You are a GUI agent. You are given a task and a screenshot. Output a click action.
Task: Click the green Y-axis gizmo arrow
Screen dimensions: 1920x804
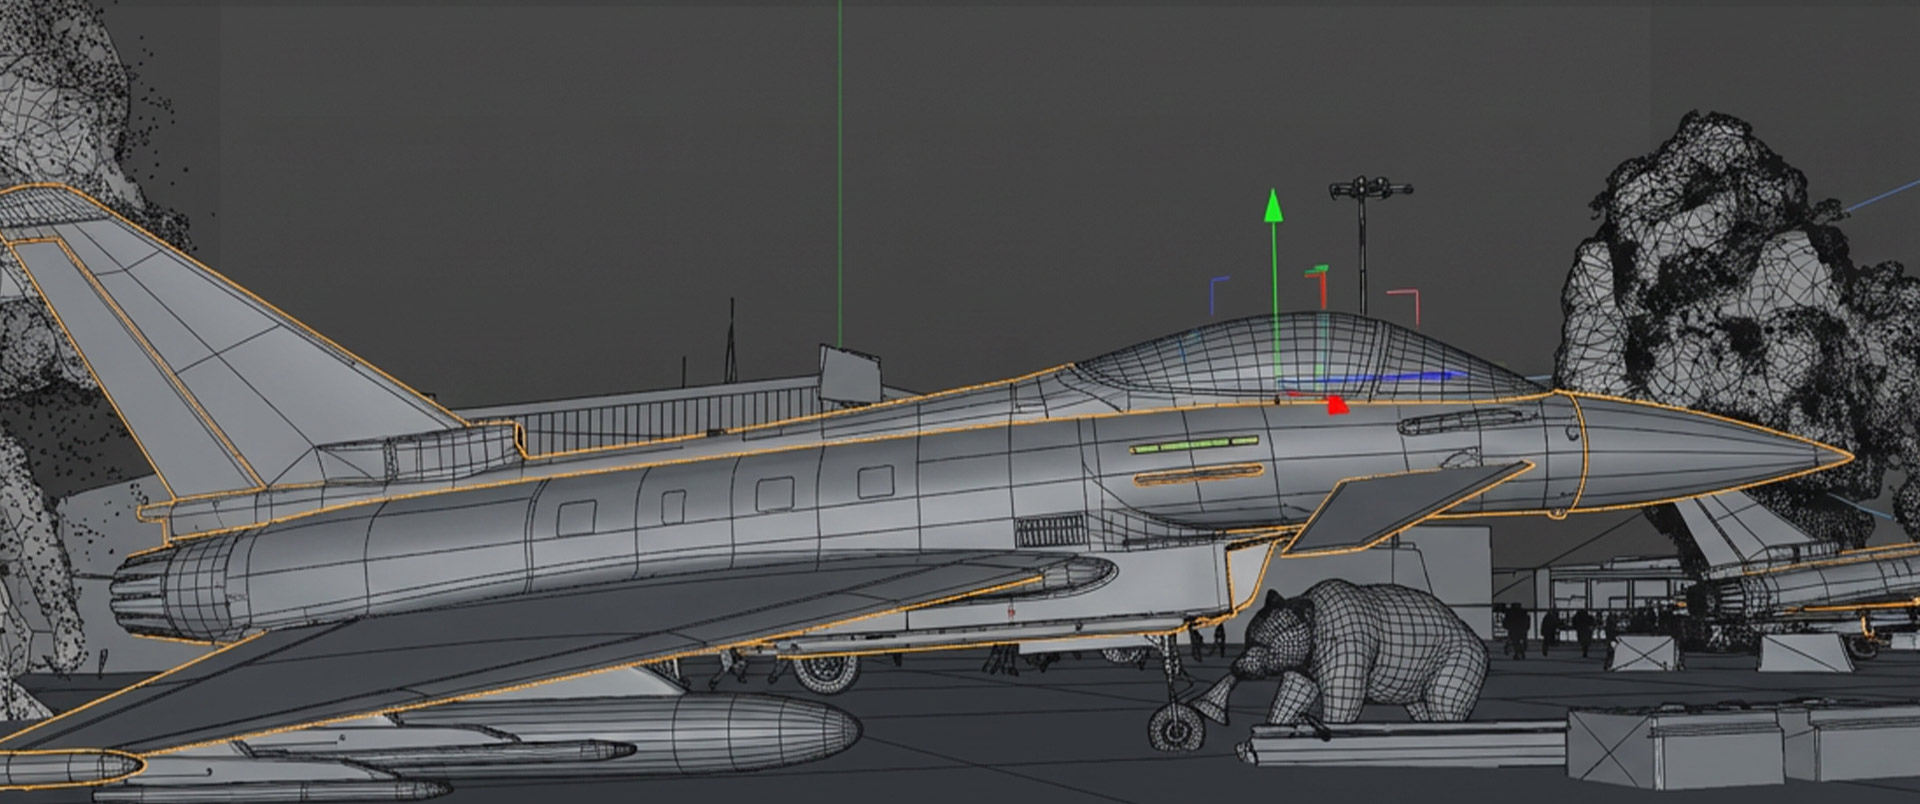[1273, 207]
